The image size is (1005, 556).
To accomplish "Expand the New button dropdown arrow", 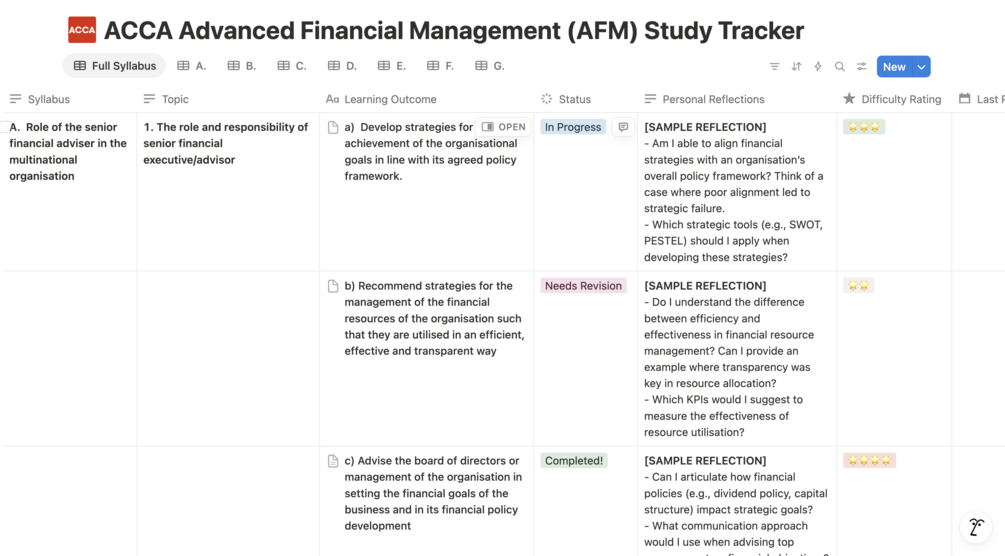I will coord(921,67).
